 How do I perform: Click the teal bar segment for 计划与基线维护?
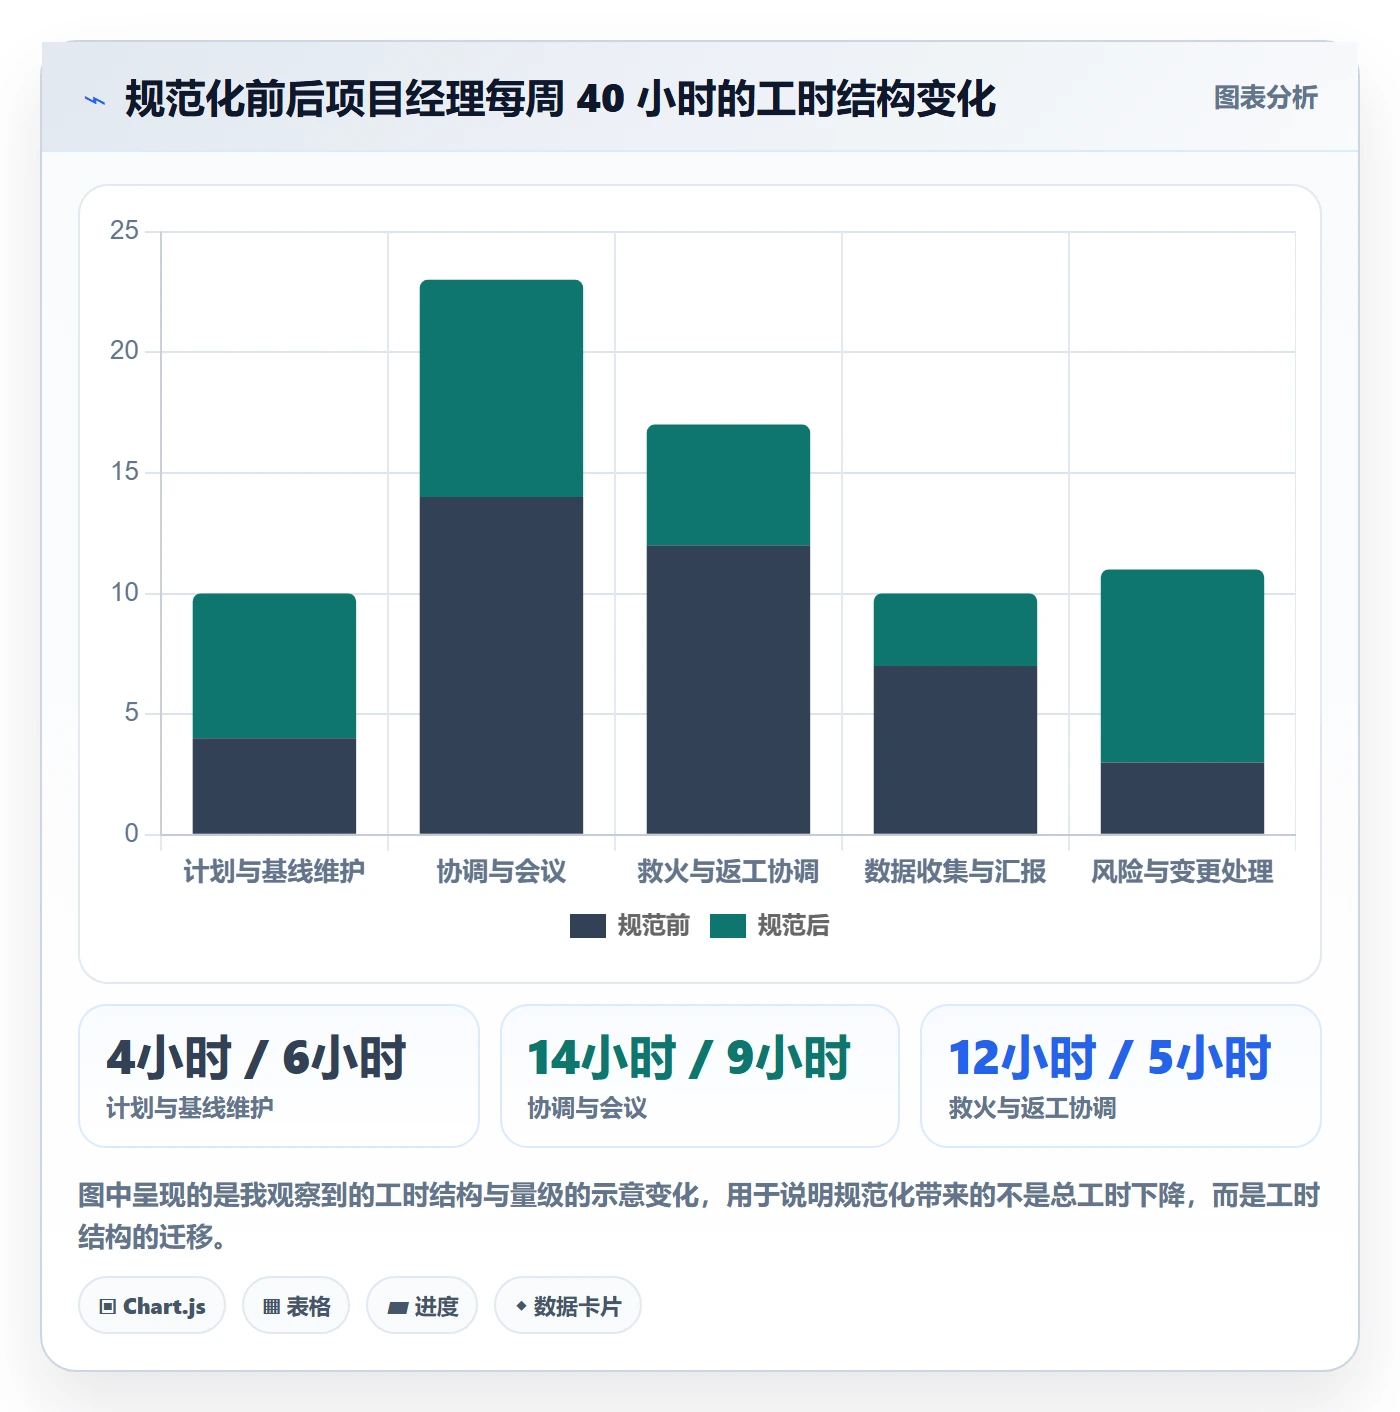pos(274,666)
